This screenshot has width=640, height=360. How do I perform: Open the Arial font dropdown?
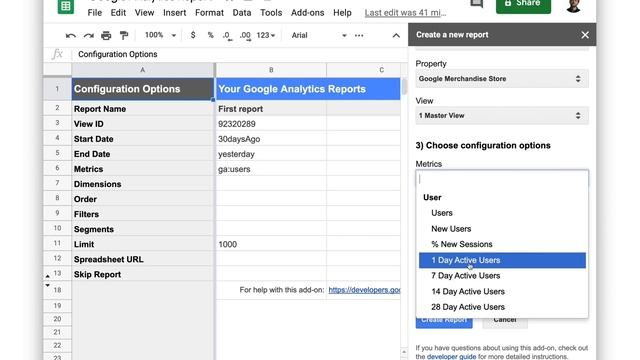coord(319,36)
